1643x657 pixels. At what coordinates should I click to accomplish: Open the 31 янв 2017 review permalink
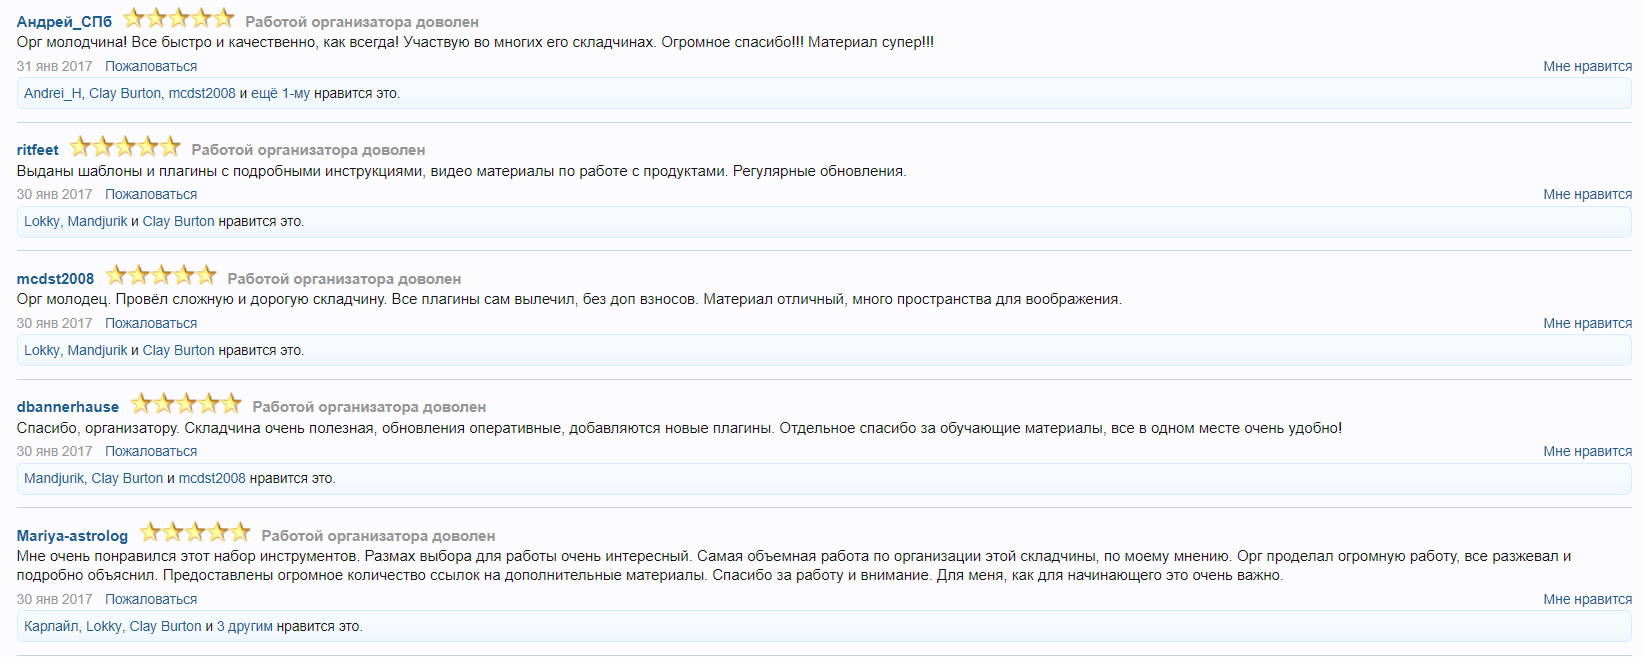point(54,66)
